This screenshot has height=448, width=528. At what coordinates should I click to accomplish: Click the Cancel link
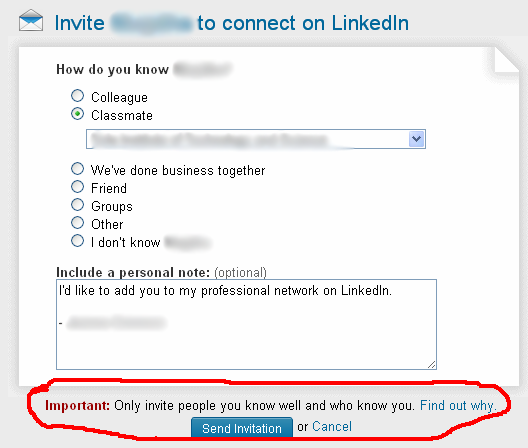coord(332,426)
